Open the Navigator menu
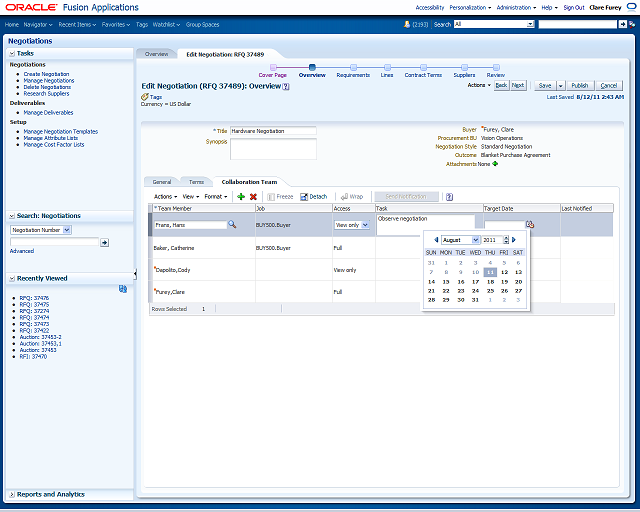Viewport: 640px width, 512px height. (38, 25)
